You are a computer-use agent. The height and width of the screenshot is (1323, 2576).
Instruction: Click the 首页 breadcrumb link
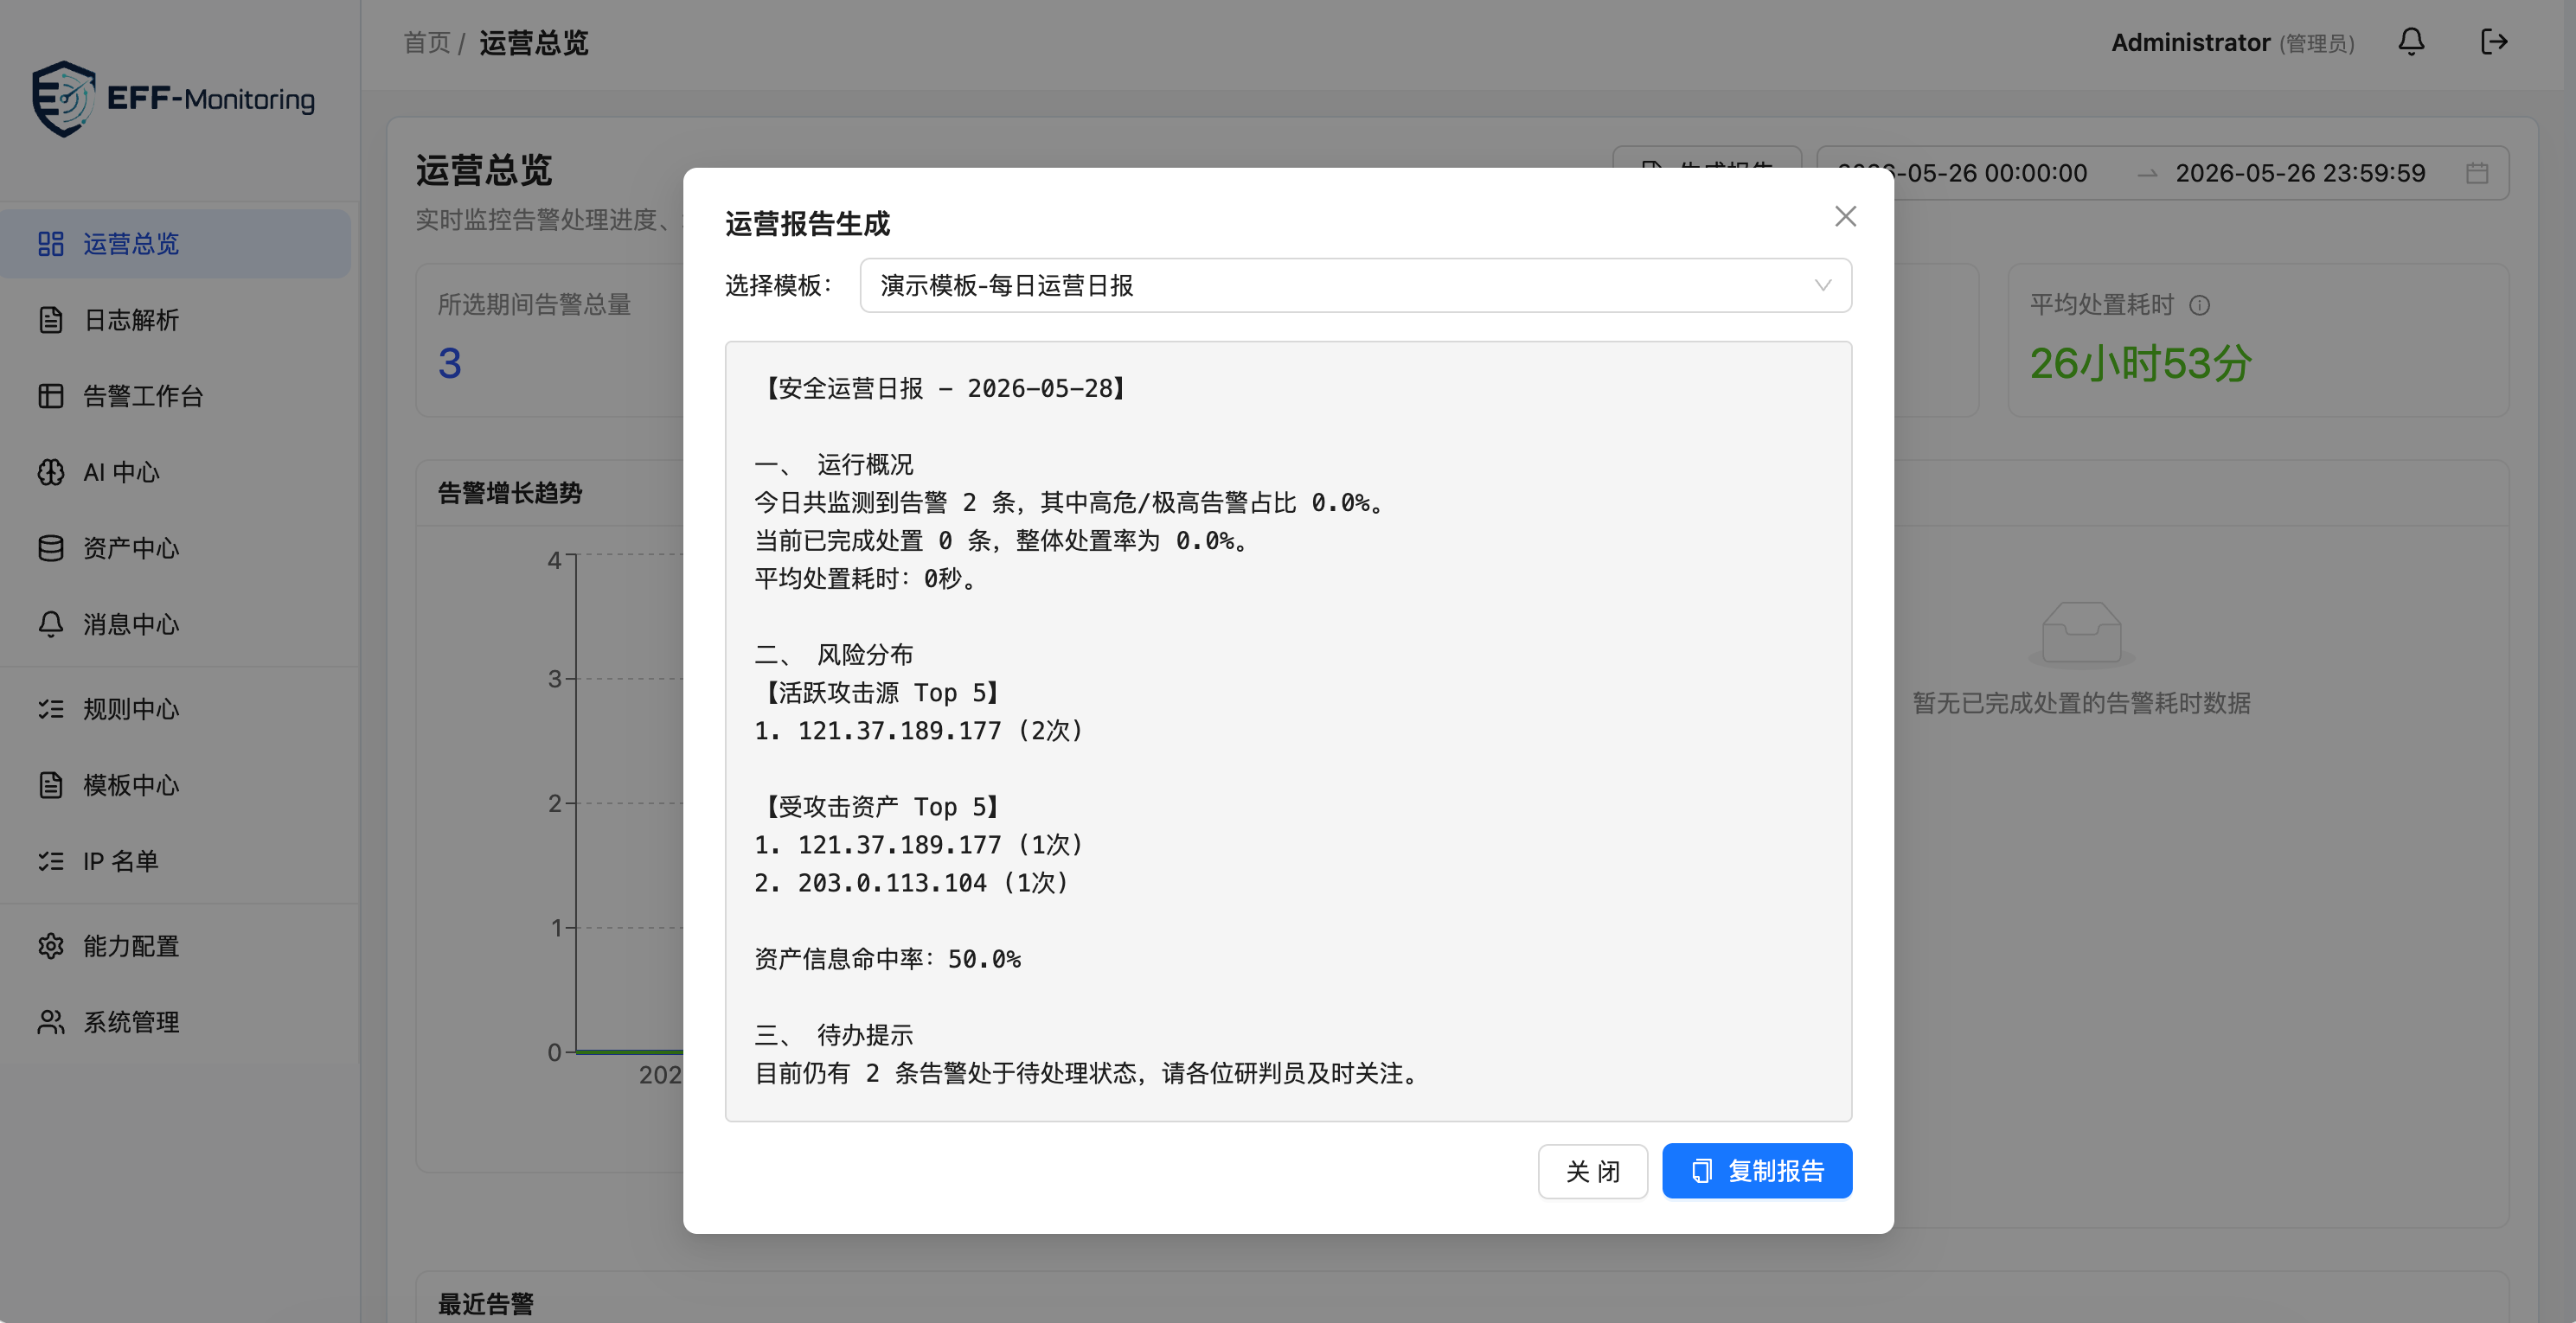coord(427,43)
